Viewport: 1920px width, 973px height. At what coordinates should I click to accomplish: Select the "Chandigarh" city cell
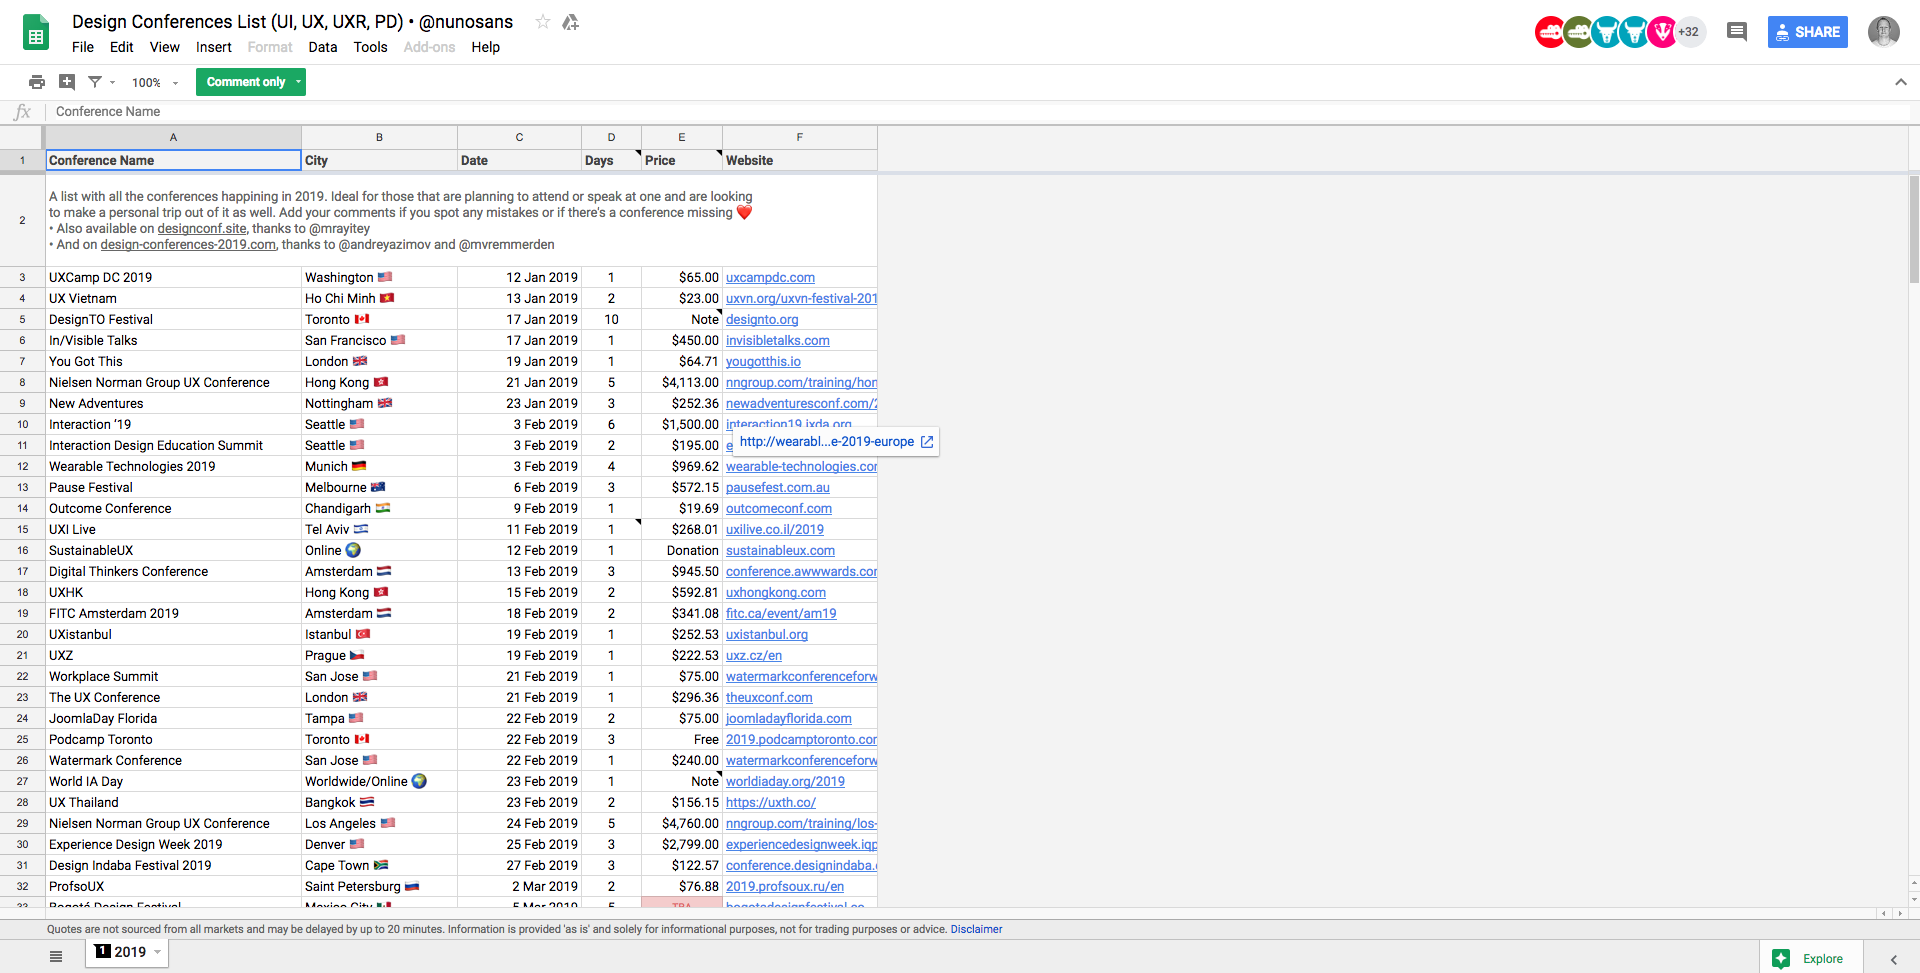coord(379,509)
